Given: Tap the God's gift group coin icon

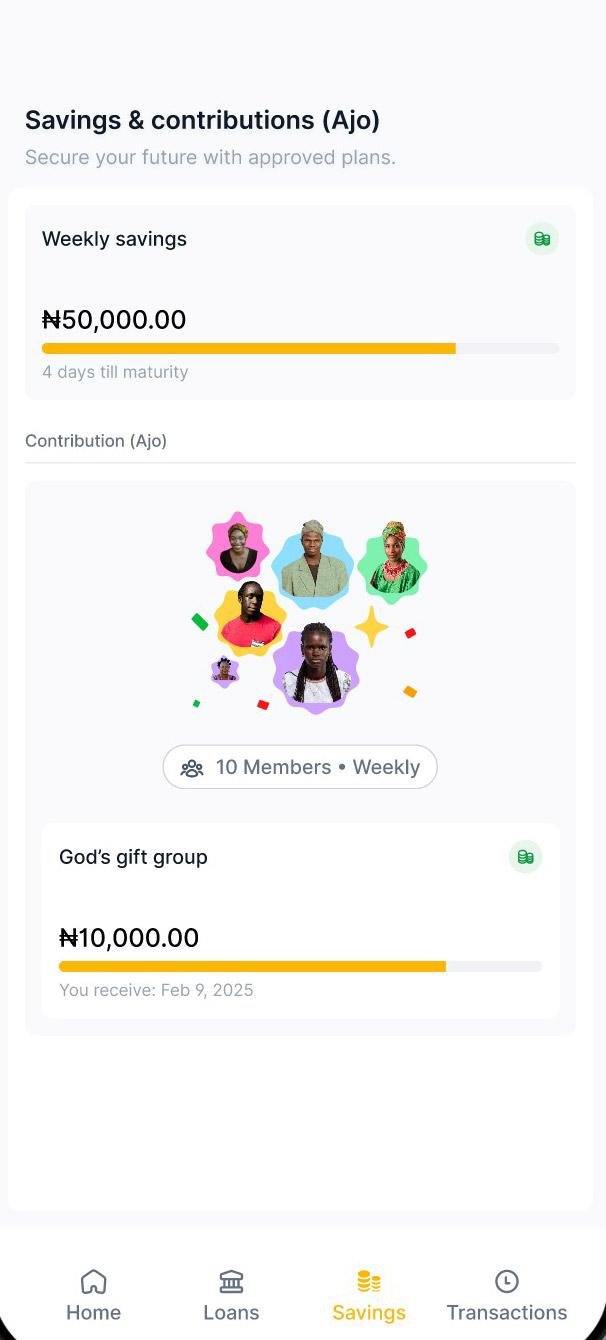Looking at the screenshot, I should [525, 857].
